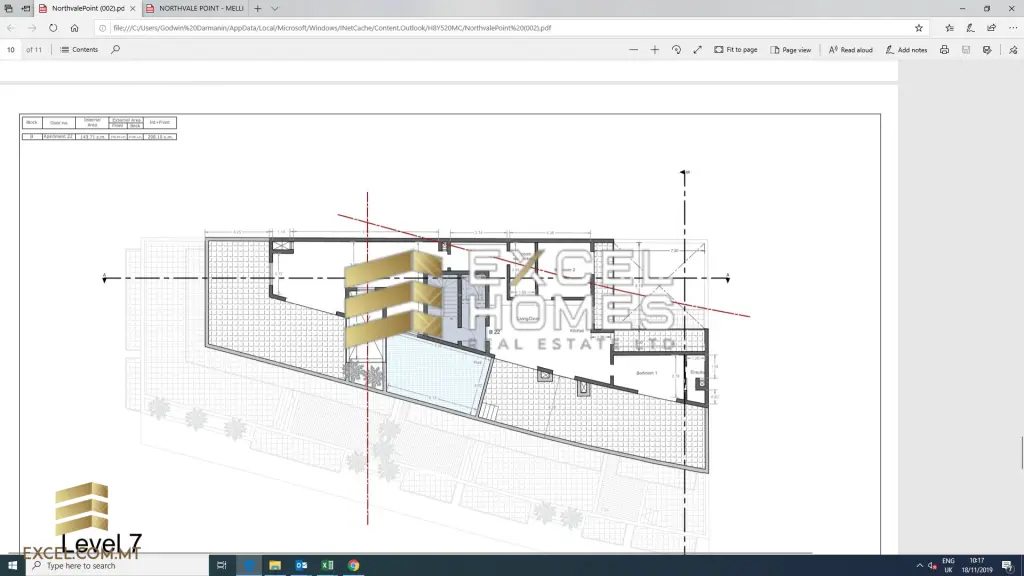Viewport: 1024px width, 576px height.
Task: Click the zoom in plus icon
Action: (655, 49)
